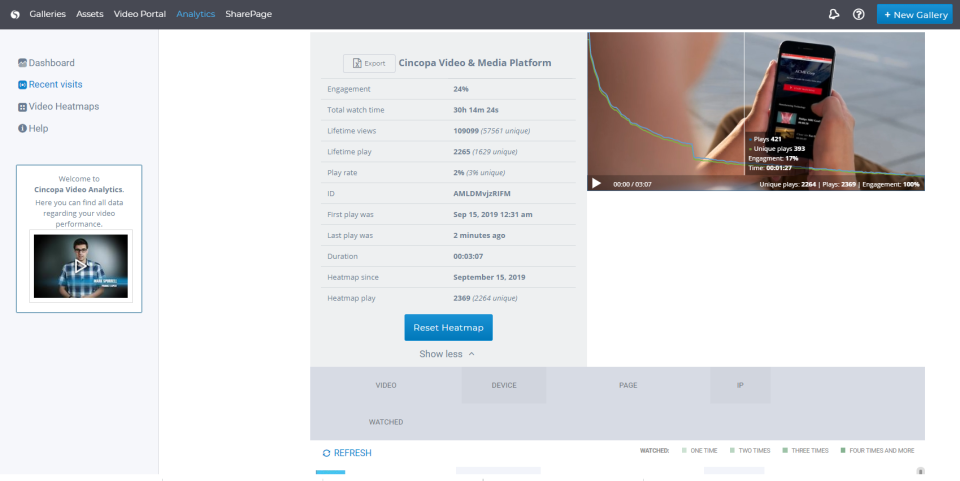
Task: Click the THREE TIMES legend swatch
Action: [x=785, y=450]
